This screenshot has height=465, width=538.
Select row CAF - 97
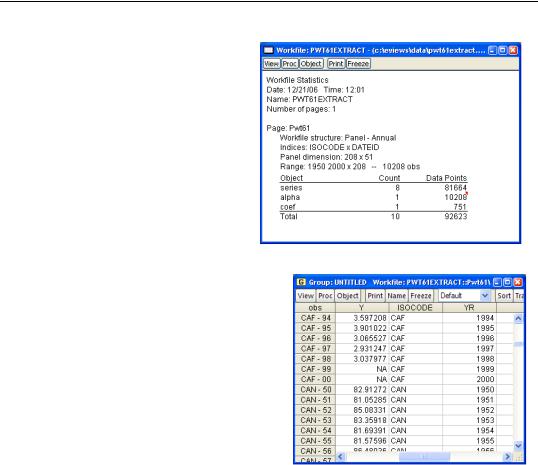point(315,349)
